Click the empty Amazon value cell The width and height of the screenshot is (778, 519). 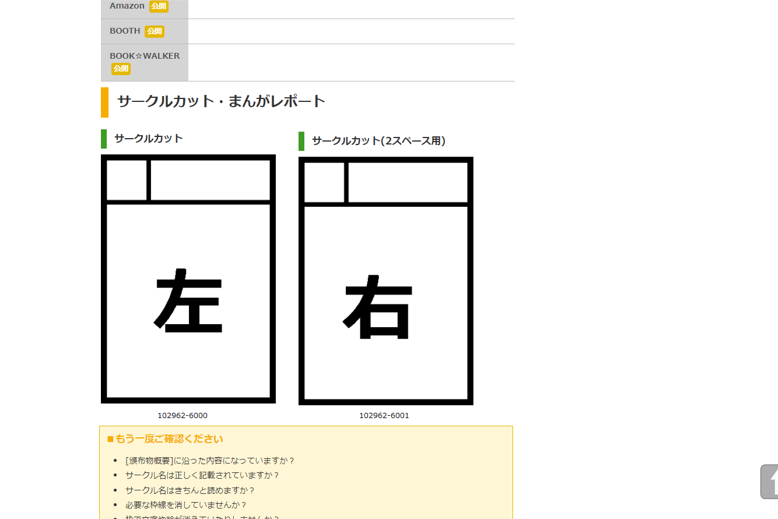coord(350,7)
